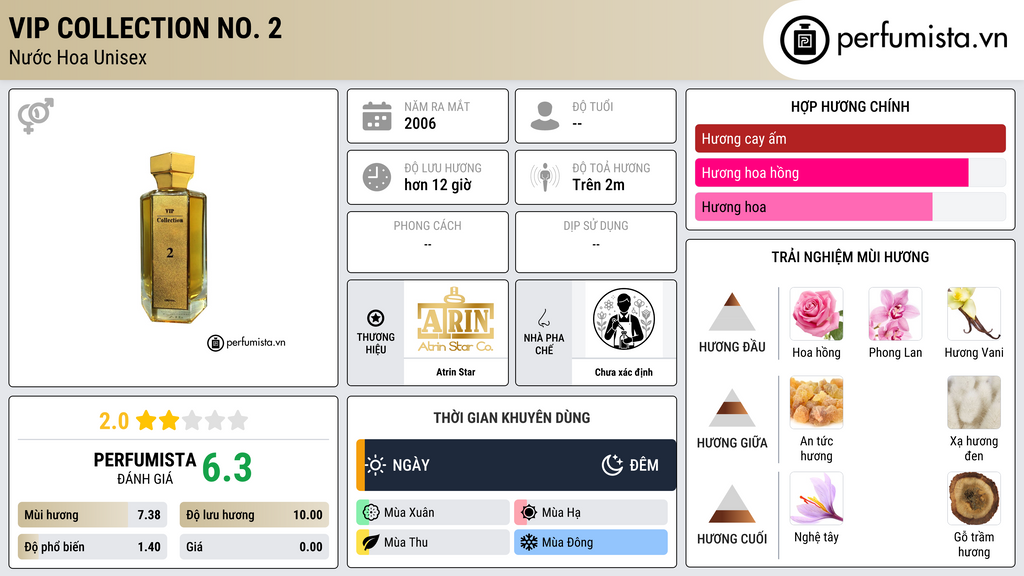
Task: Click the longevity value hơn 12 giờ
Action: point(438,185)
